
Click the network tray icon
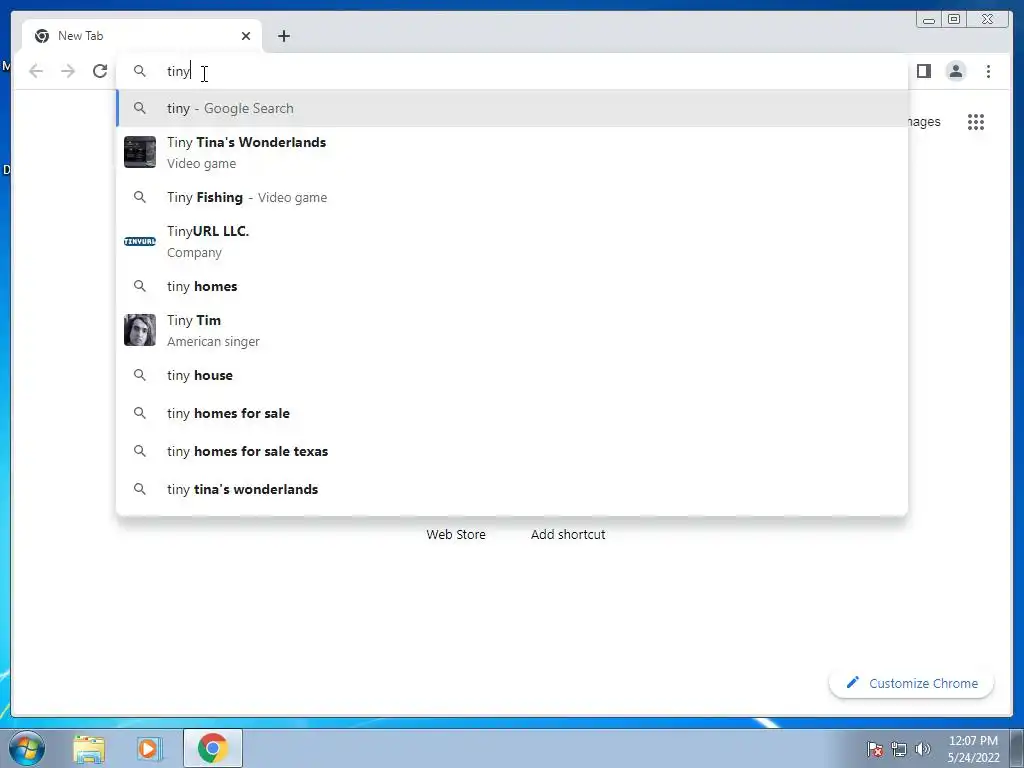click(x=899, y=749)
